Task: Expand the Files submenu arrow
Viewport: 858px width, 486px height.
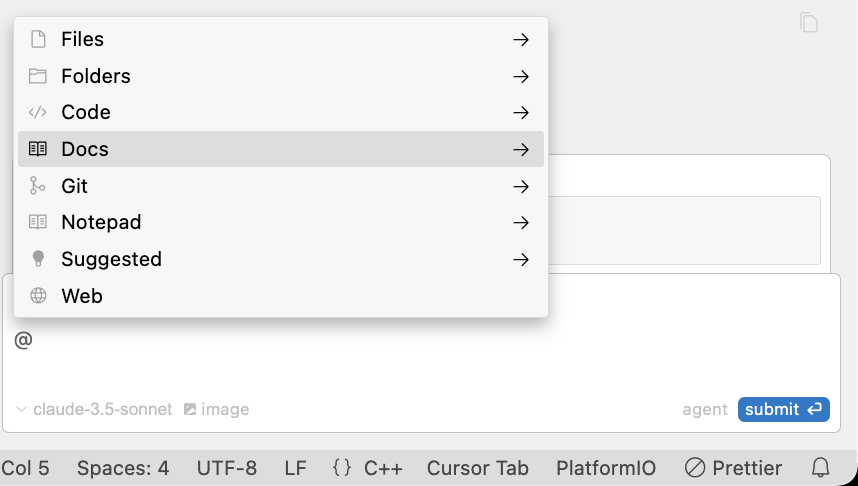Action: (520, 40)
